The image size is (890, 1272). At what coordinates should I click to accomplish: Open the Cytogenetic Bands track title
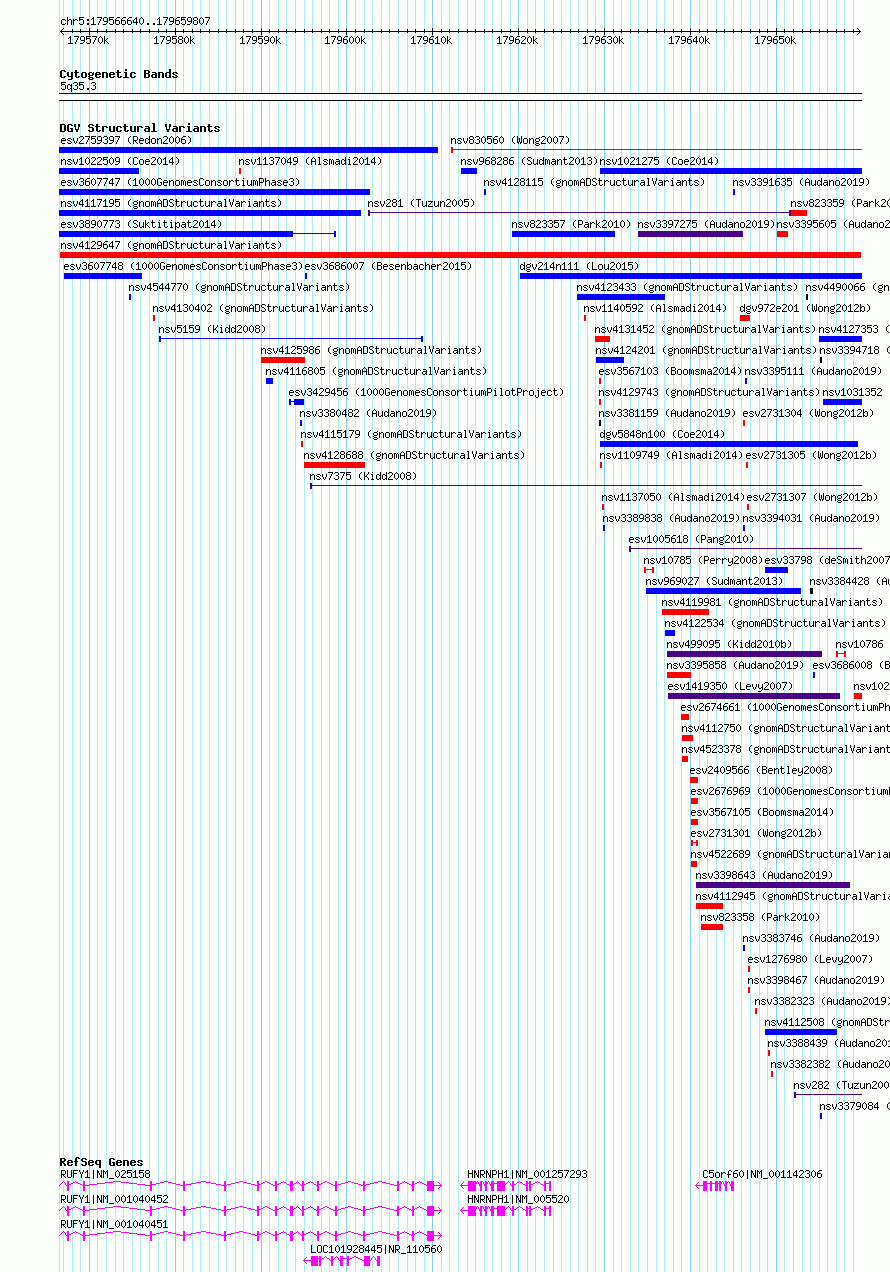[x=119, y=74]
